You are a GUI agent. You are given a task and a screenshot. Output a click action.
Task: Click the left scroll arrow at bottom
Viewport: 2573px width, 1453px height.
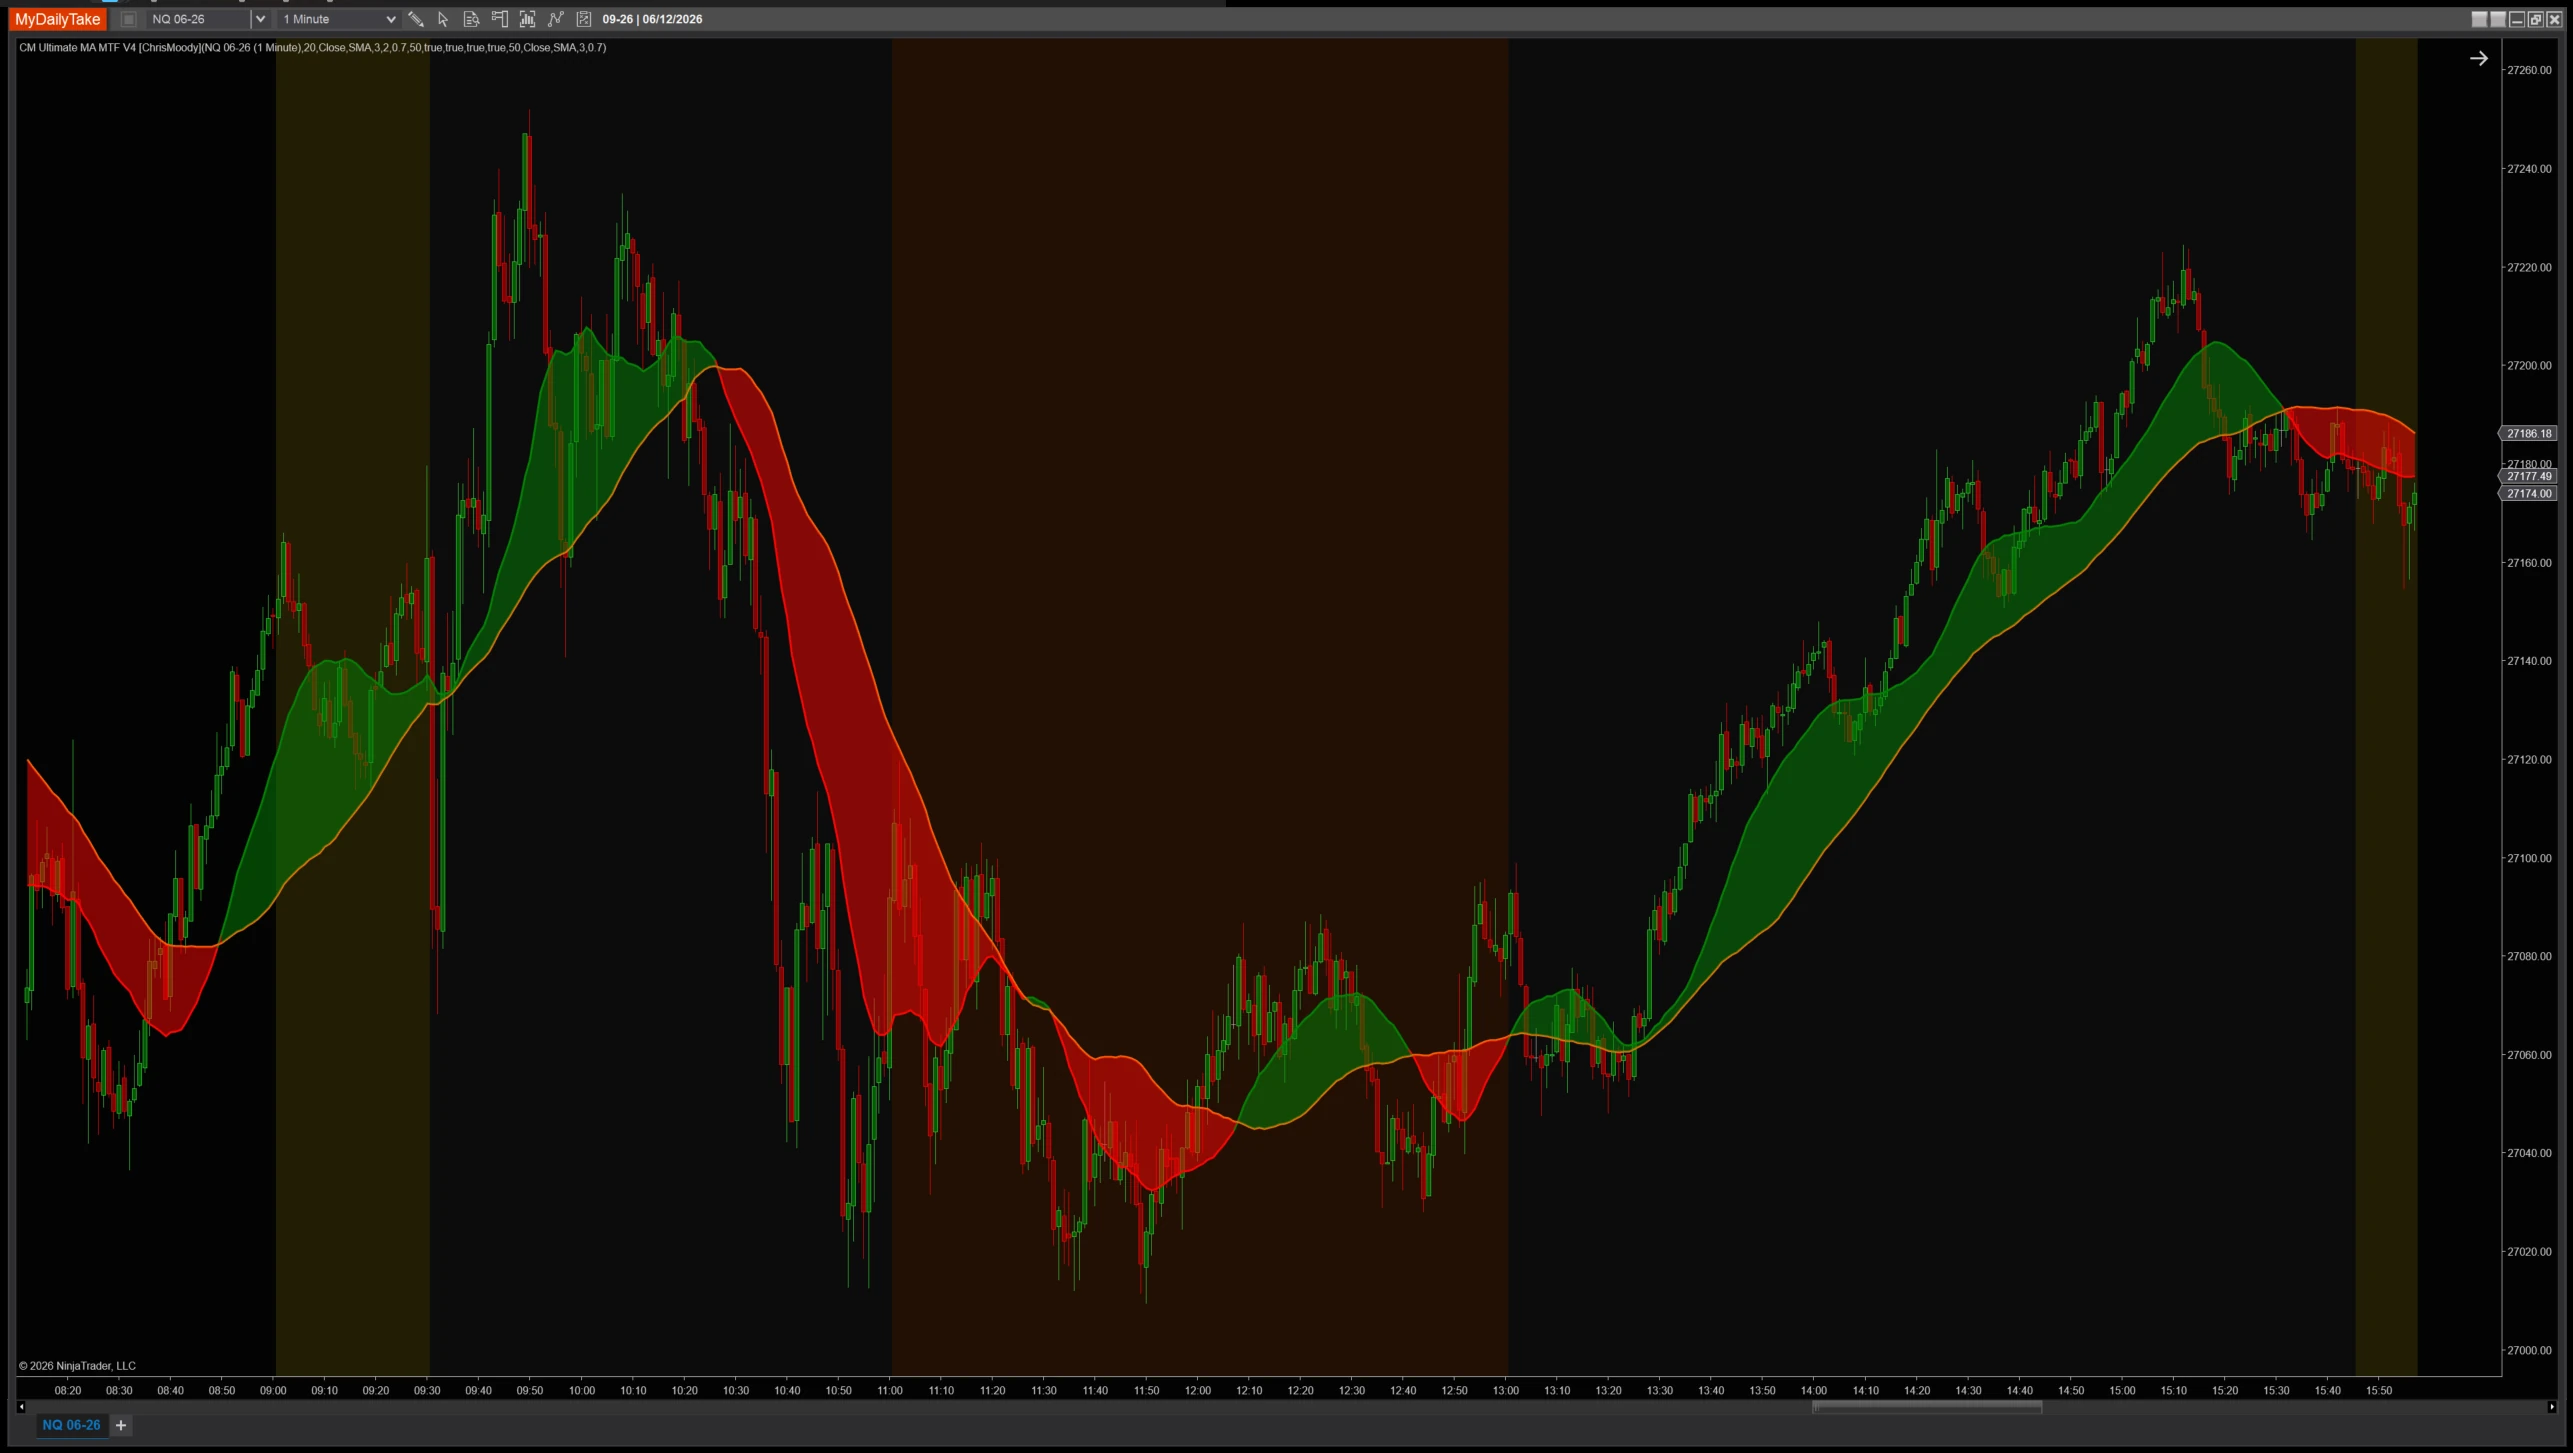tap(21, 1407)
